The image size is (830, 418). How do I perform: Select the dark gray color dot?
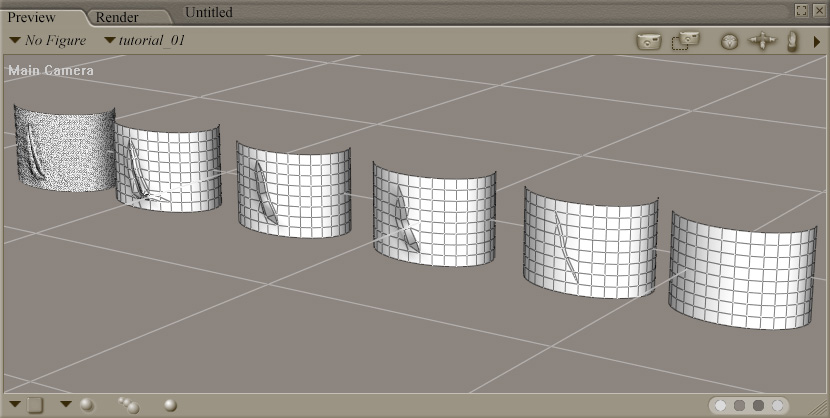[759, 406]
